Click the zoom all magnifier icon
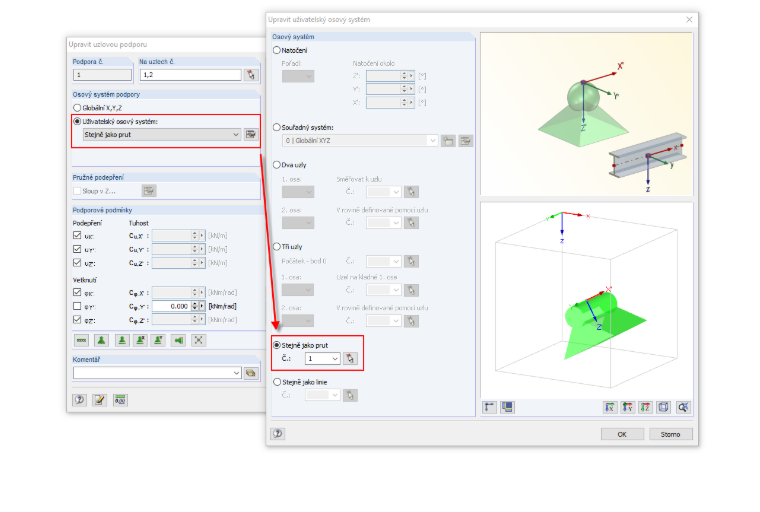 click(x=683, y=407)
